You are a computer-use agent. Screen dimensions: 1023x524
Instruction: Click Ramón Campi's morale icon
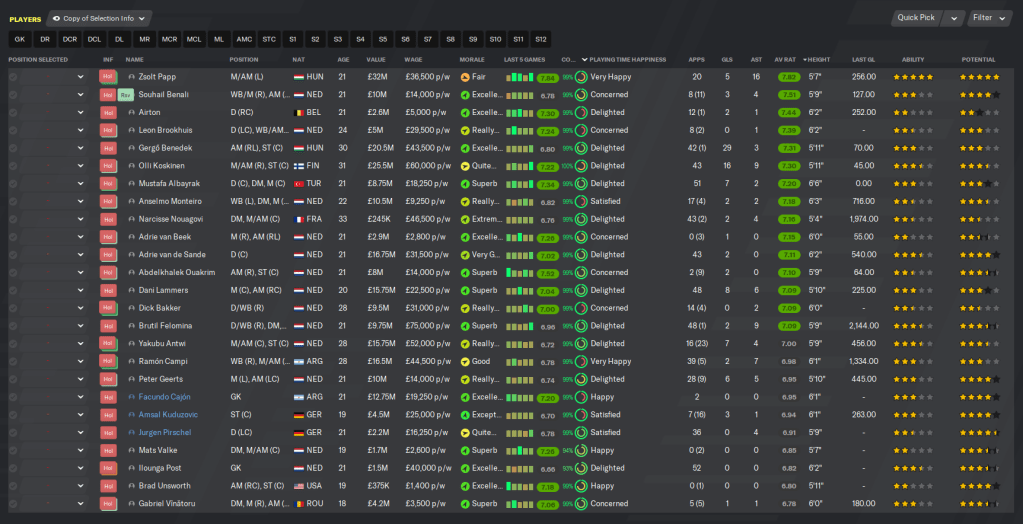coord(465,362)
